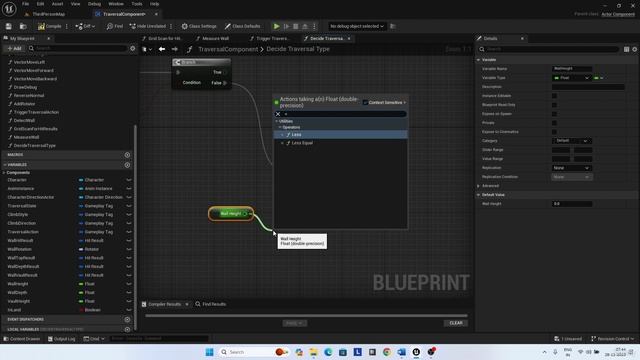Screen dimensions: 640x360
Task: Open the debug object selector dropdown
Action: [357, 26]
